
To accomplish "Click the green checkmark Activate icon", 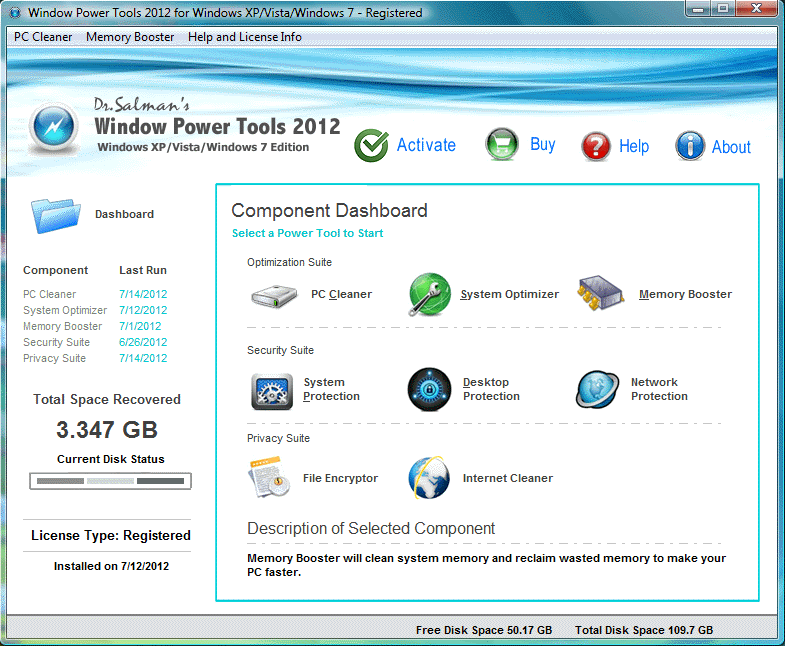I will [371, 145].
